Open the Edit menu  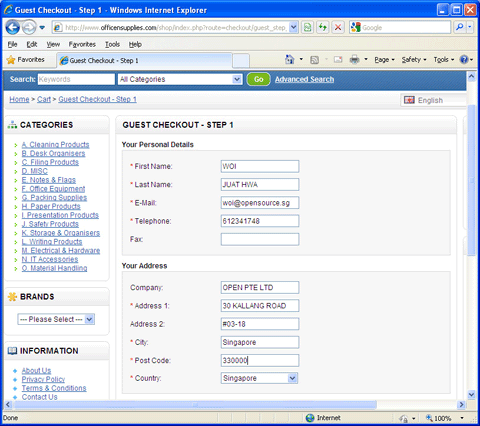pyautogui.click(x=32, y=44)
